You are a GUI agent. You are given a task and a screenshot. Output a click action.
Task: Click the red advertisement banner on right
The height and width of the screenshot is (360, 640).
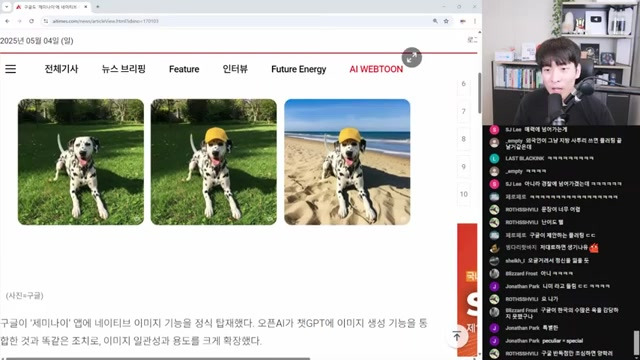(467, 289)
